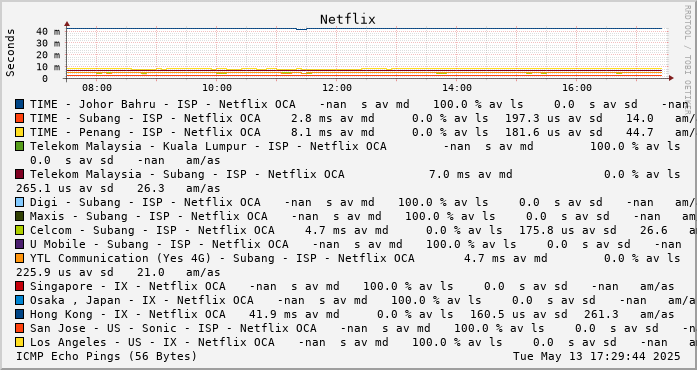
Task: Click the Osaka Japan blue legend swatch
Action: point(20,301)
